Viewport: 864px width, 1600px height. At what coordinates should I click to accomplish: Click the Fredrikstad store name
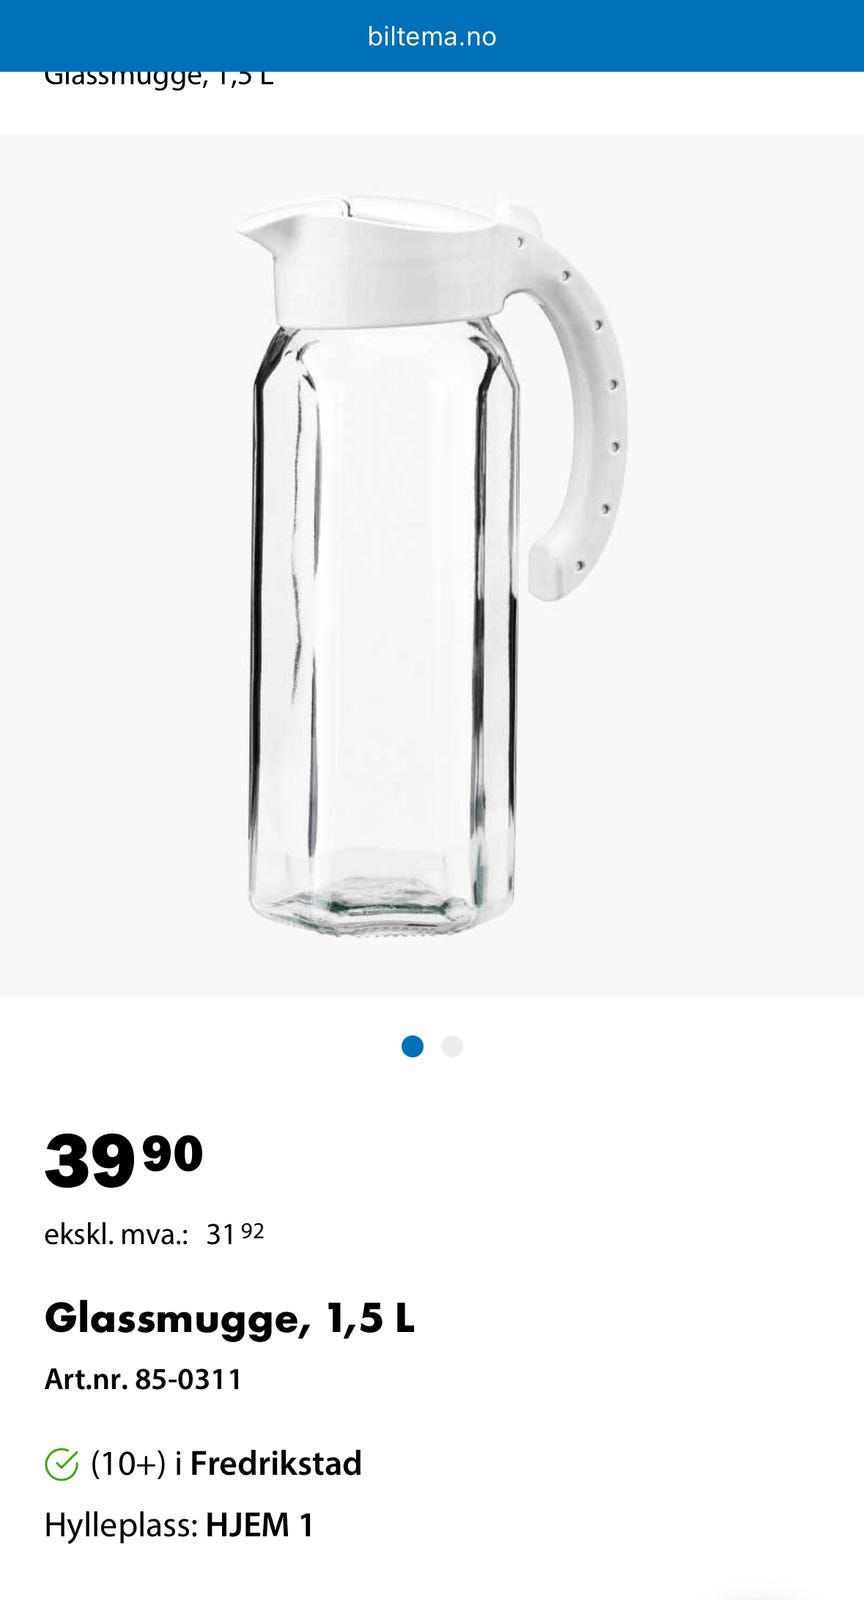pos(276,1464)
